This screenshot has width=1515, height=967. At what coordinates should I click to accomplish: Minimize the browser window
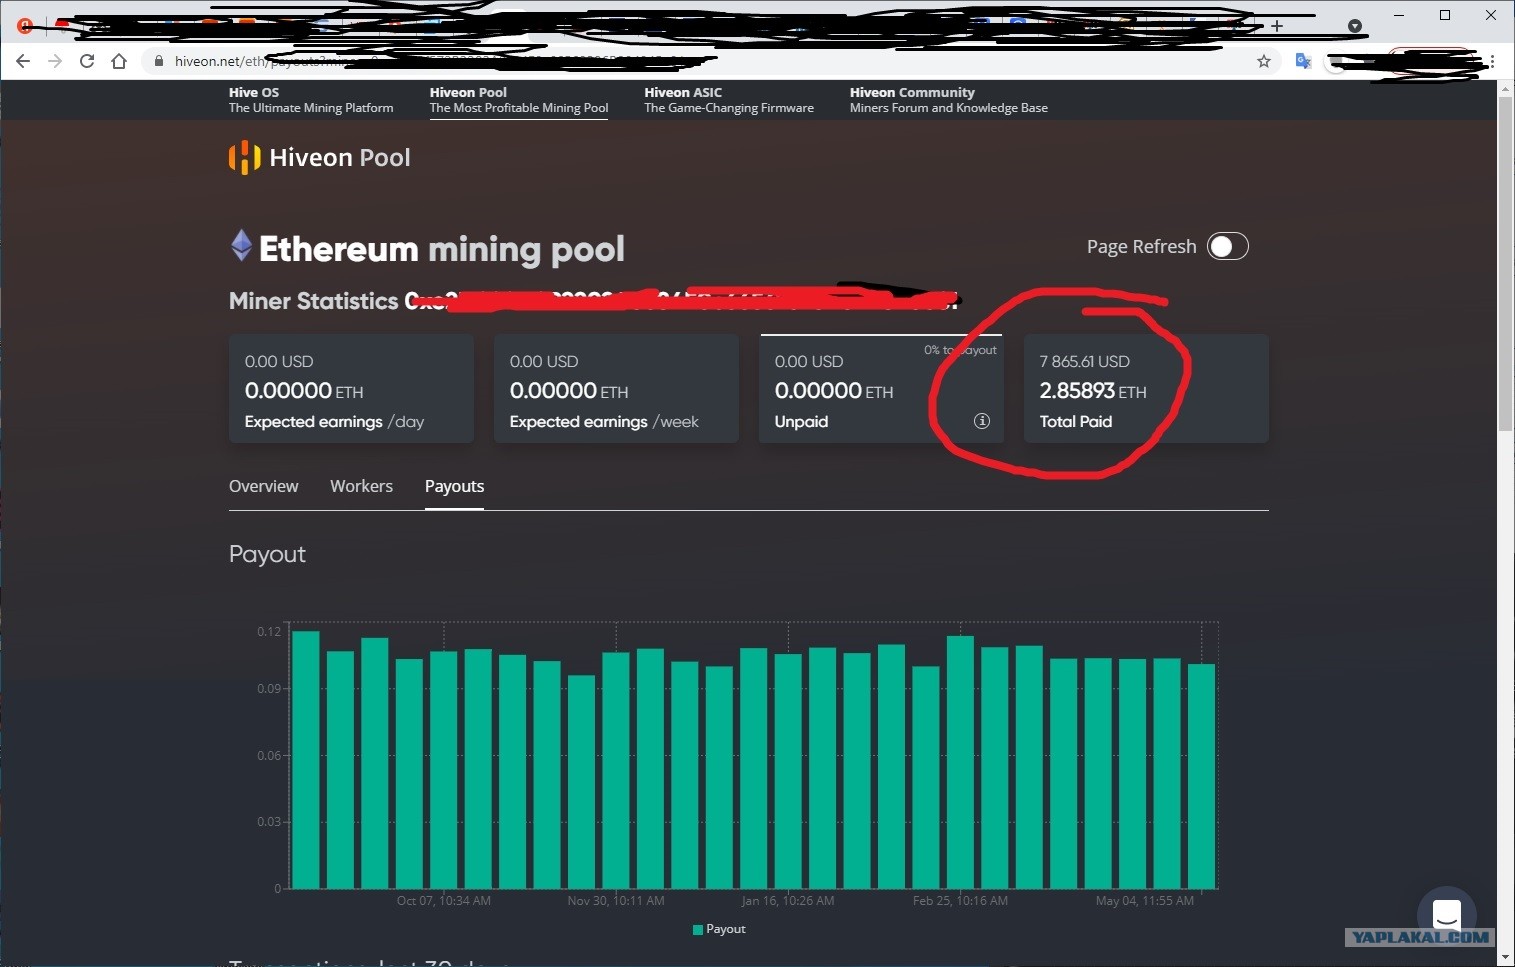[1399, 15]
